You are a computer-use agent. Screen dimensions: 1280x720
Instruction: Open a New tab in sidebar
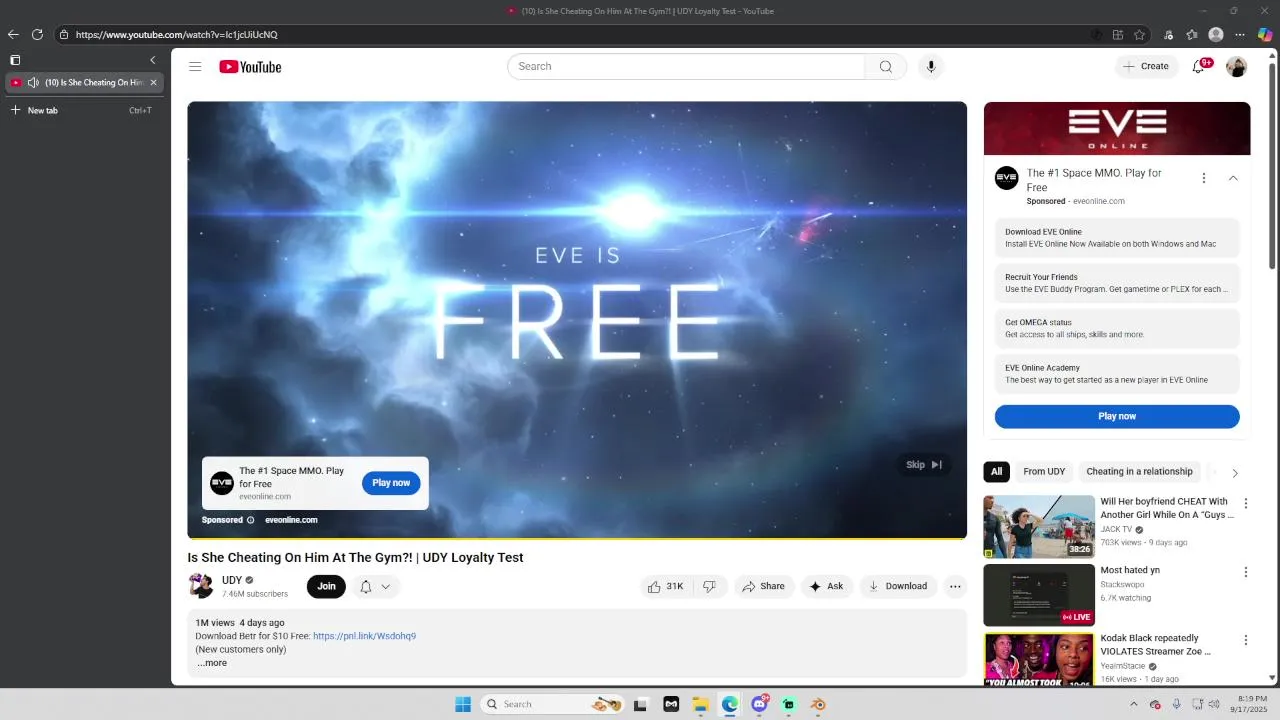click(x=81, y=110)
